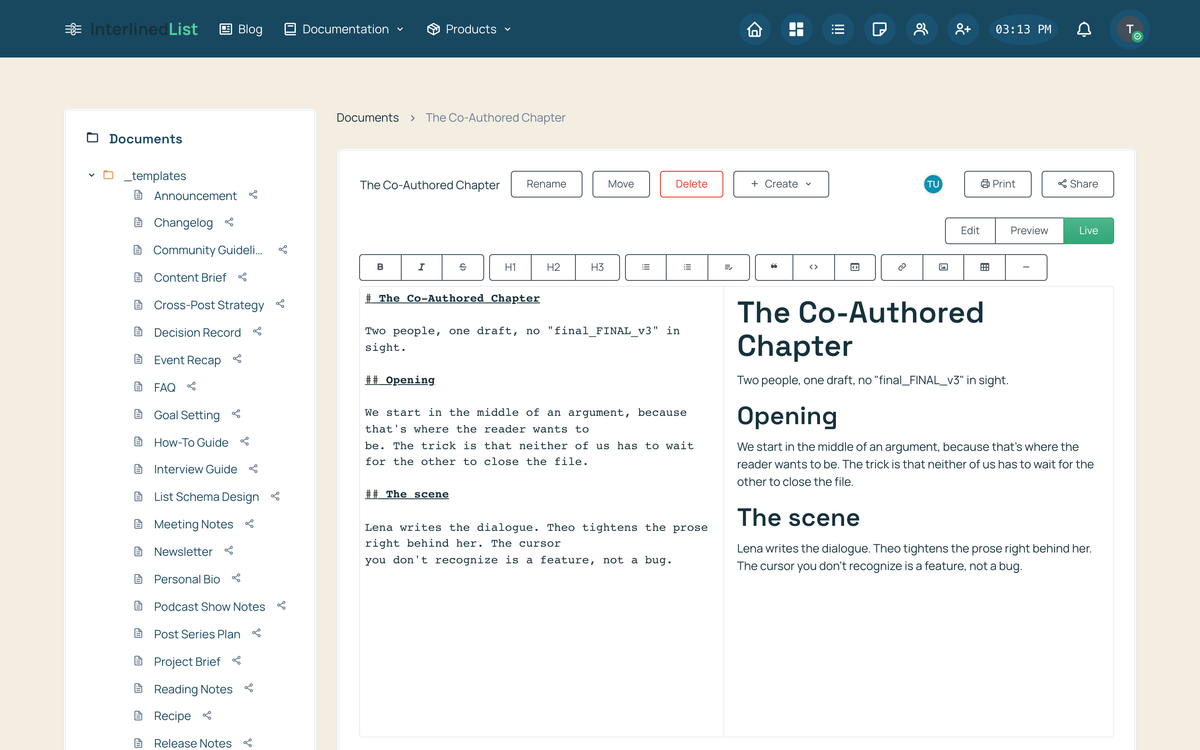
Task: Go to the Home icon in navbar
Action: tap(755, 29)
